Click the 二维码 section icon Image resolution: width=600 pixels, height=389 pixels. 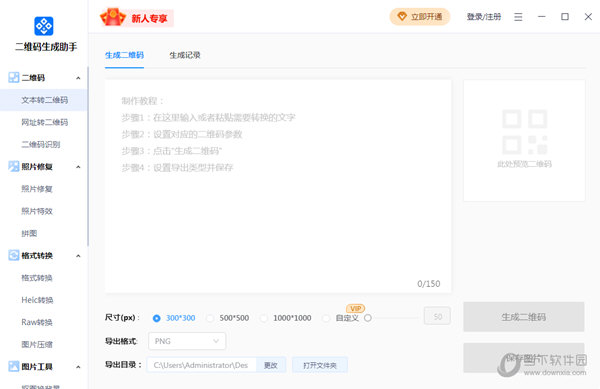14,78
